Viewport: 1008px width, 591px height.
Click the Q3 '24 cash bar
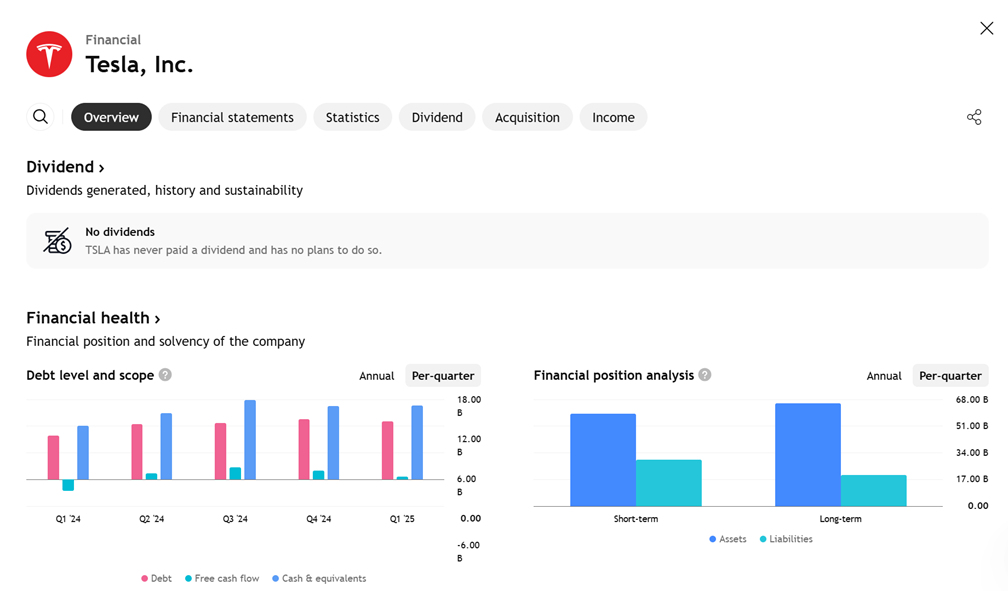250,440
